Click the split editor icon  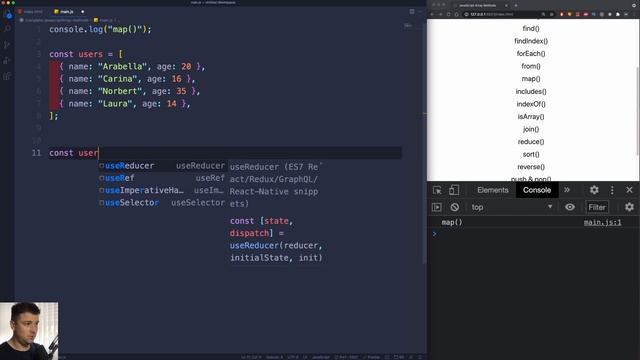point(412,11)
